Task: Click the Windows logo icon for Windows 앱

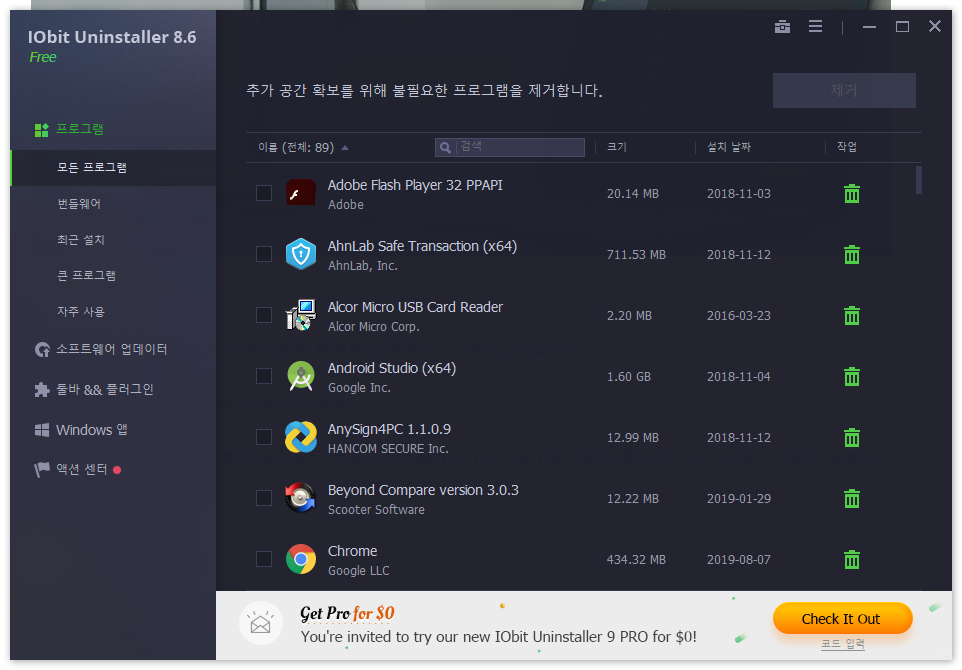Action: (x=42, y=430)
